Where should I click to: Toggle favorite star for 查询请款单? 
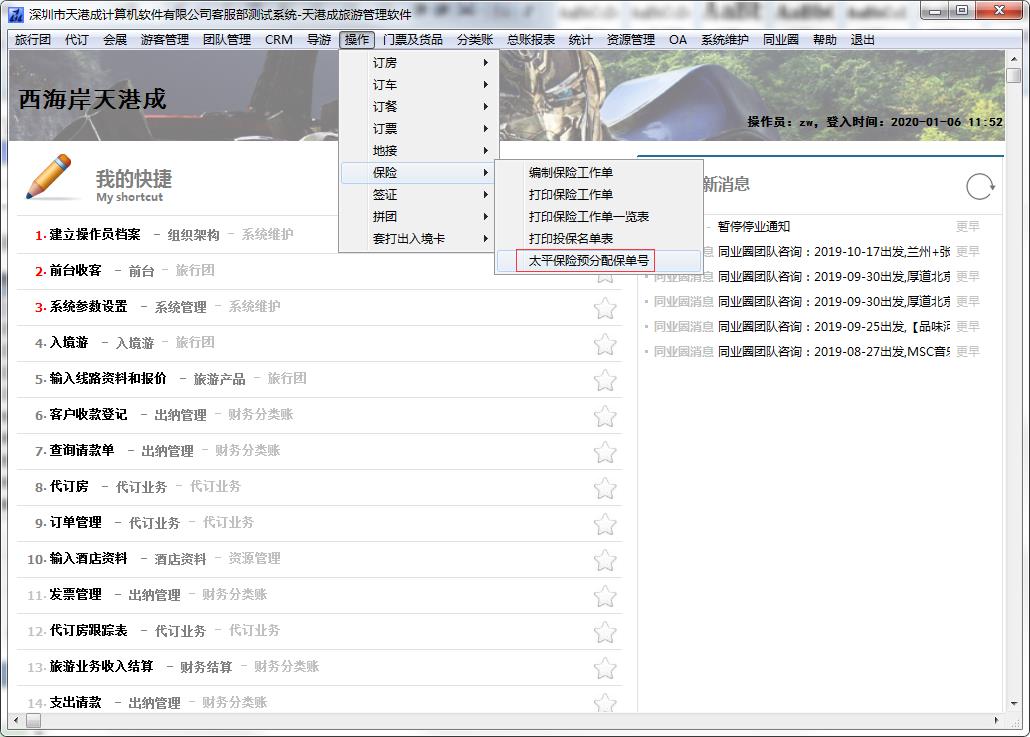[x=605, y=452]
